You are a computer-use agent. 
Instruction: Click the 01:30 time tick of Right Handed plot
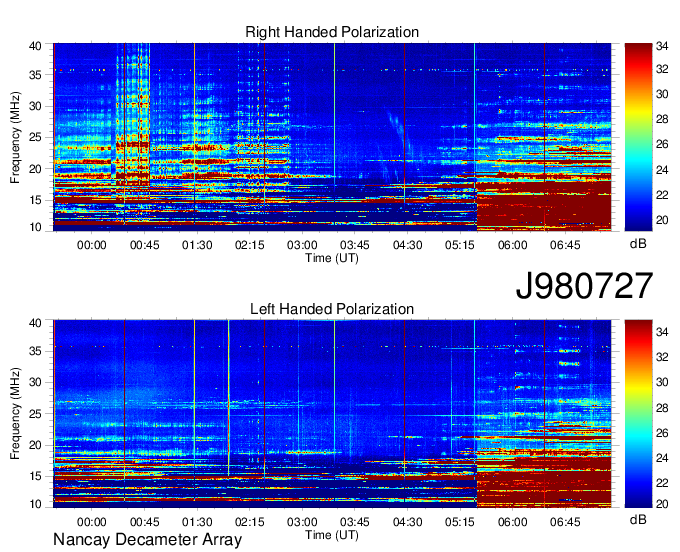(x=197, y=245)
